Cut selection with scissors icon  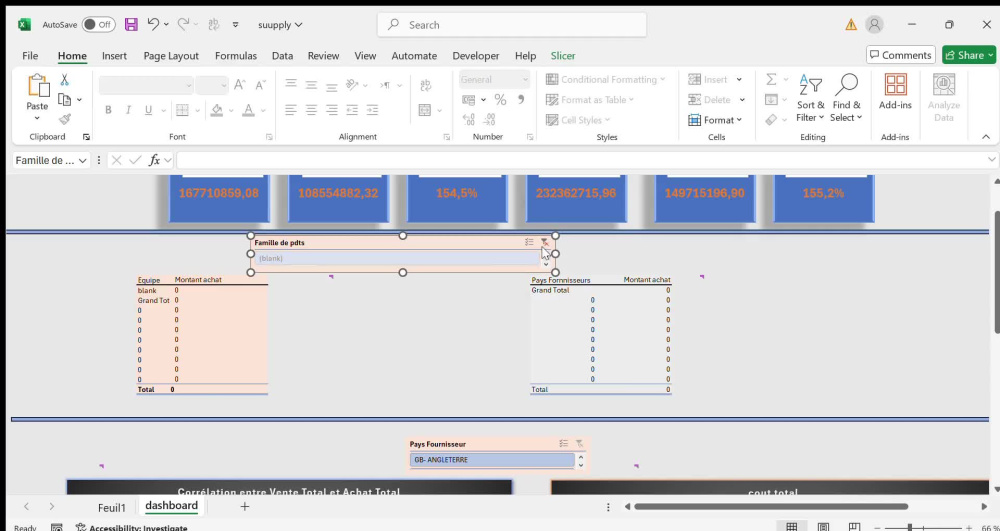64,80
